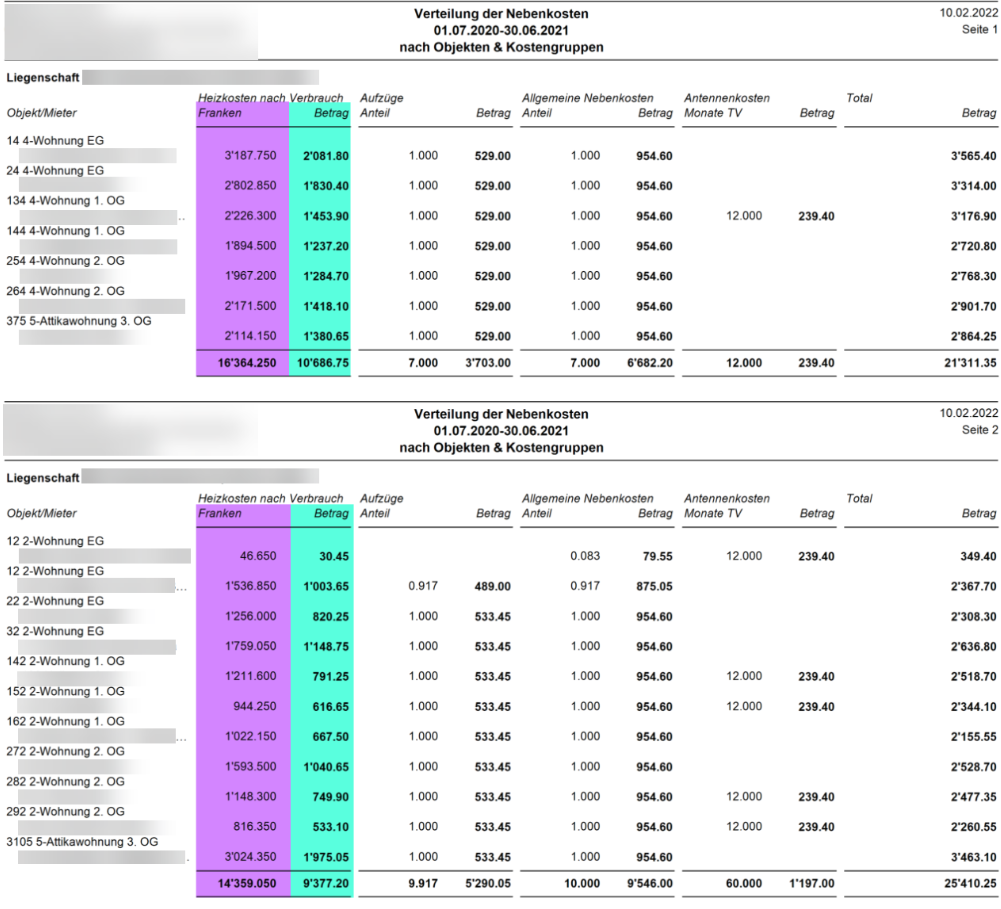Select the heating sum 10'686.75
The height and width of the screenshot is (909, 1001).
[x=323, y=363]
